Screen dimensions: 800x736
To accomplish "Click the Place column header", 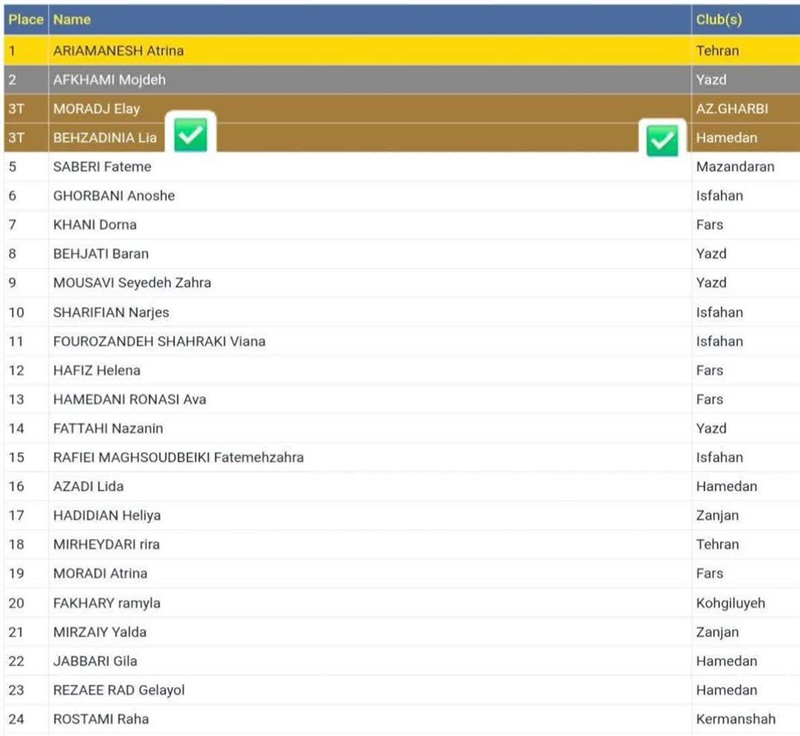I will [x=25, y=19].
